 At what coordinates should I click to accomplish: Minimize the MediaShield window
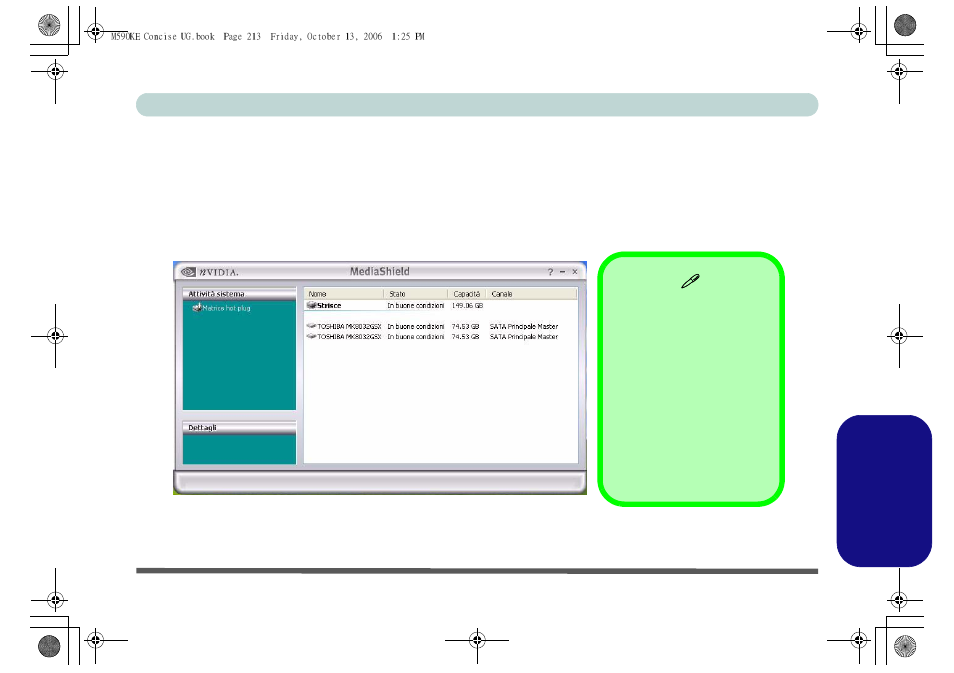[562, 271]
